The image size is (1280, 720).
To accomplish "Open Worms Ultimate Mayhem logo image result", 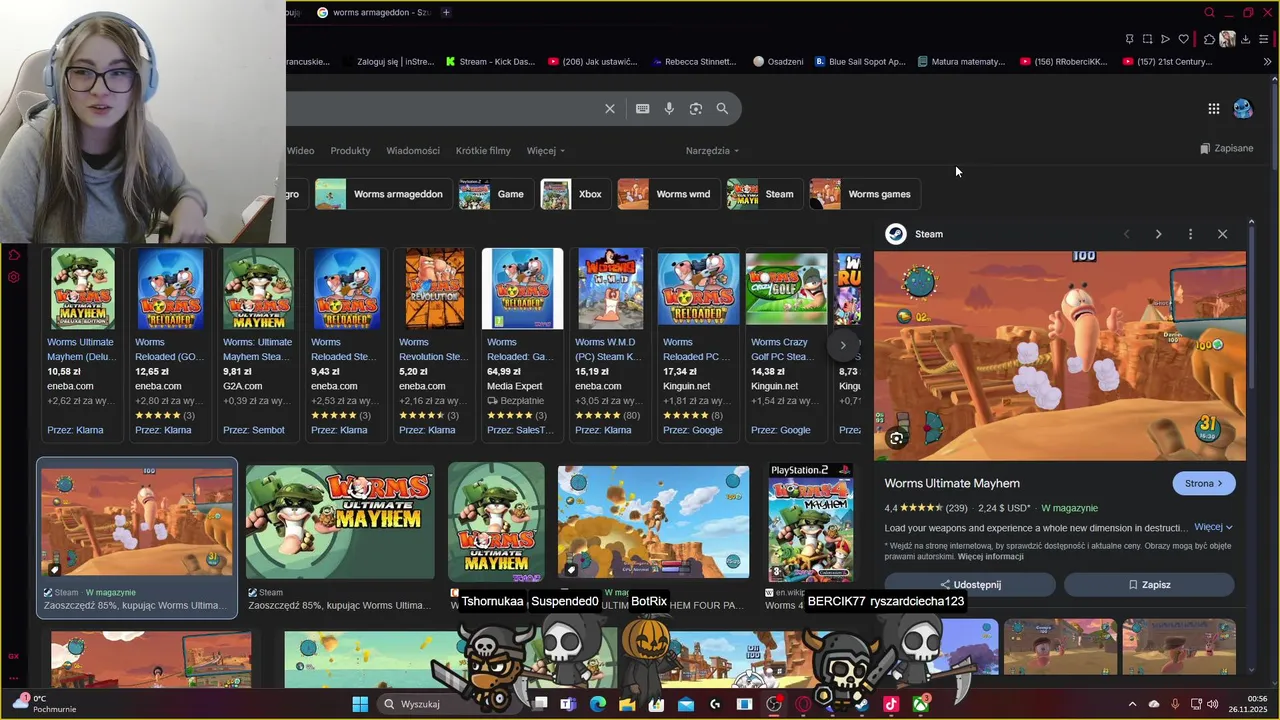I will [340, 522].
